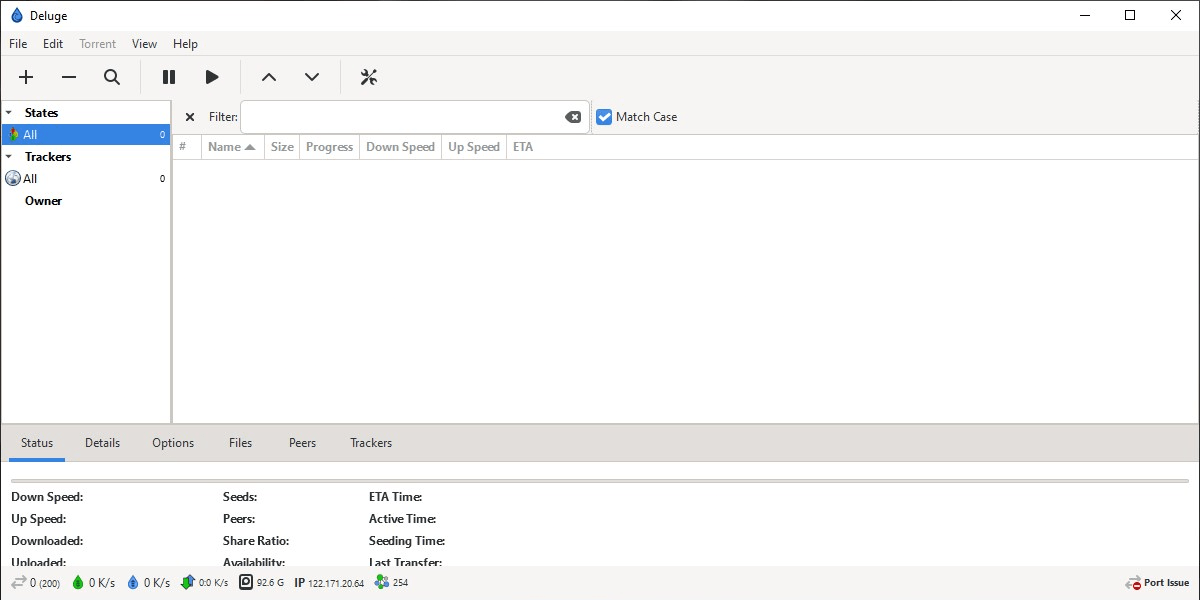The height and width of the screenshot is (600, 1200).
Task: Resume the torrent with the play icon
Action: click(212, 77)
